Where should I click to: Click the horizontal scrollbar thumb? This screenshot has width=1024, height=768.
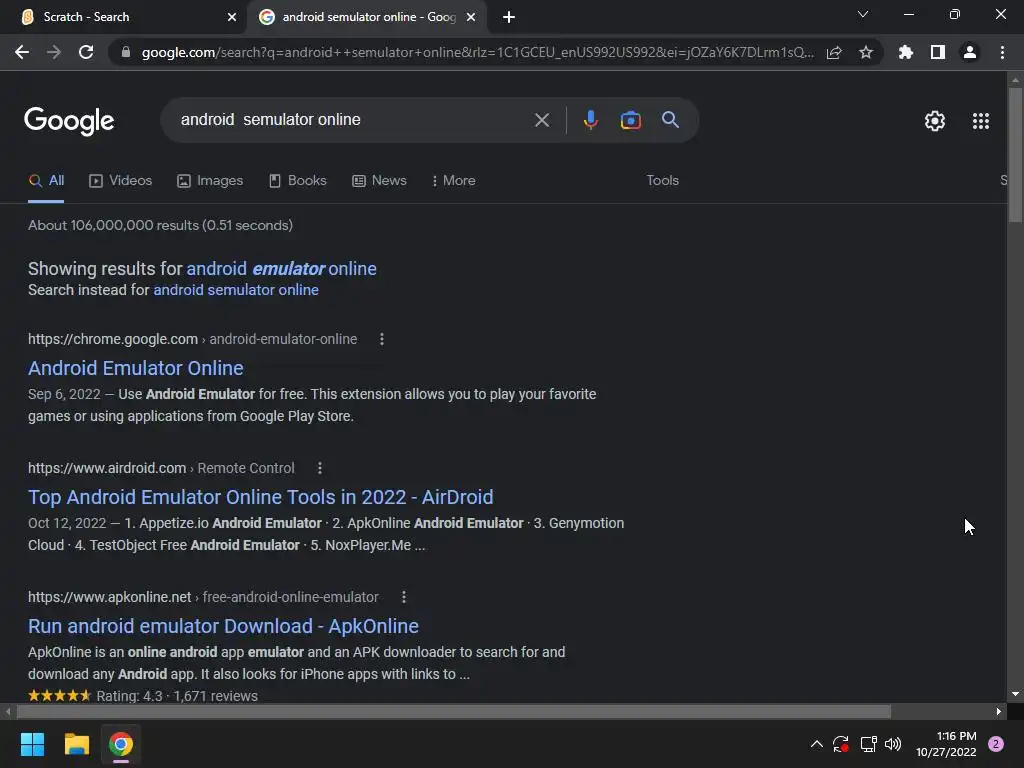click(454, 712)
